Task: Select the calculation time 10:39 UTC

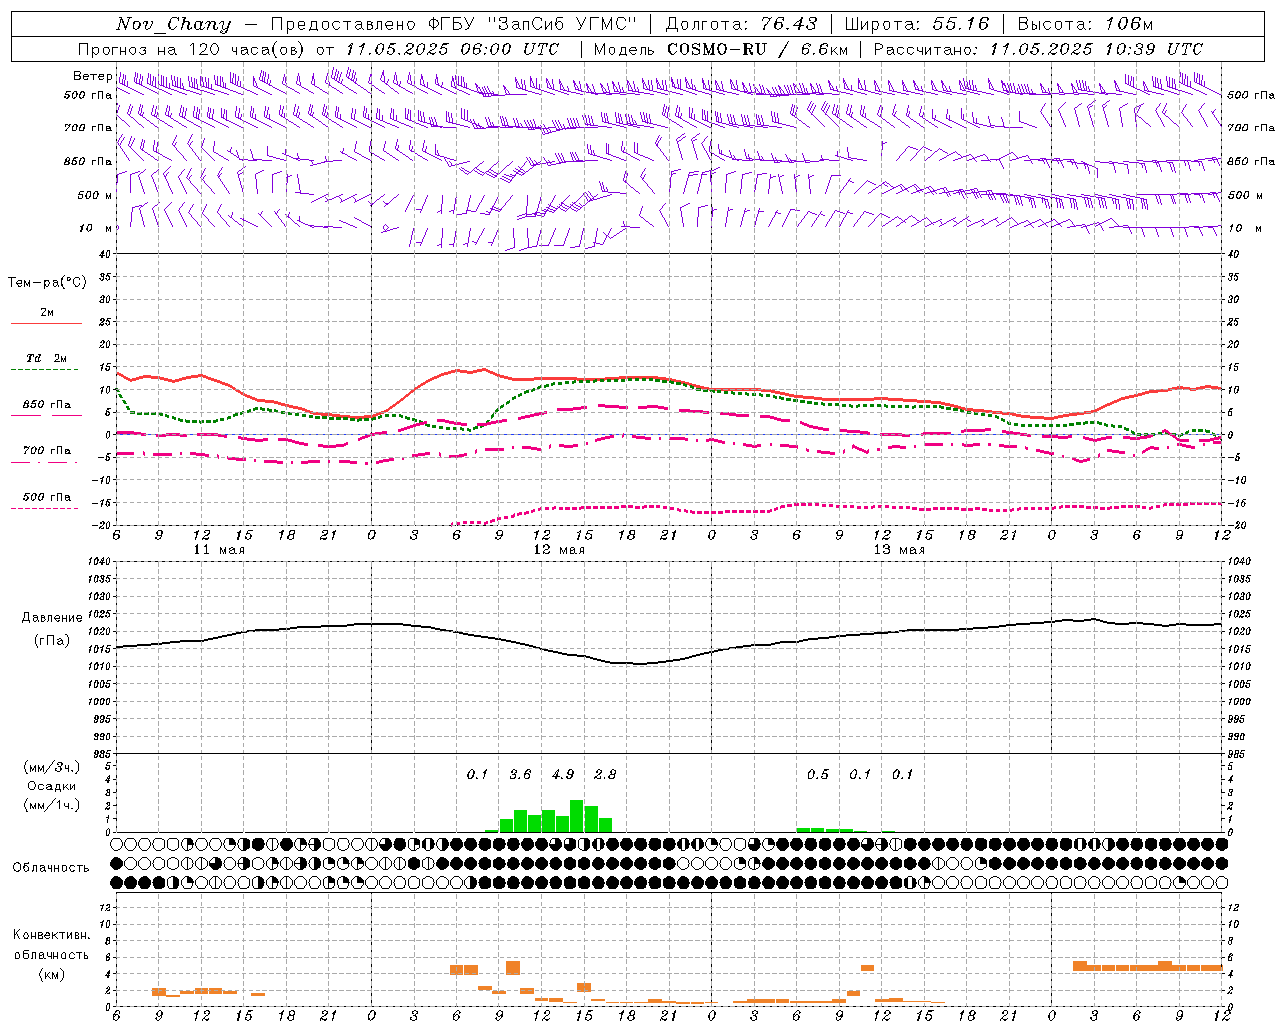Action: [x=1152, y=49]
